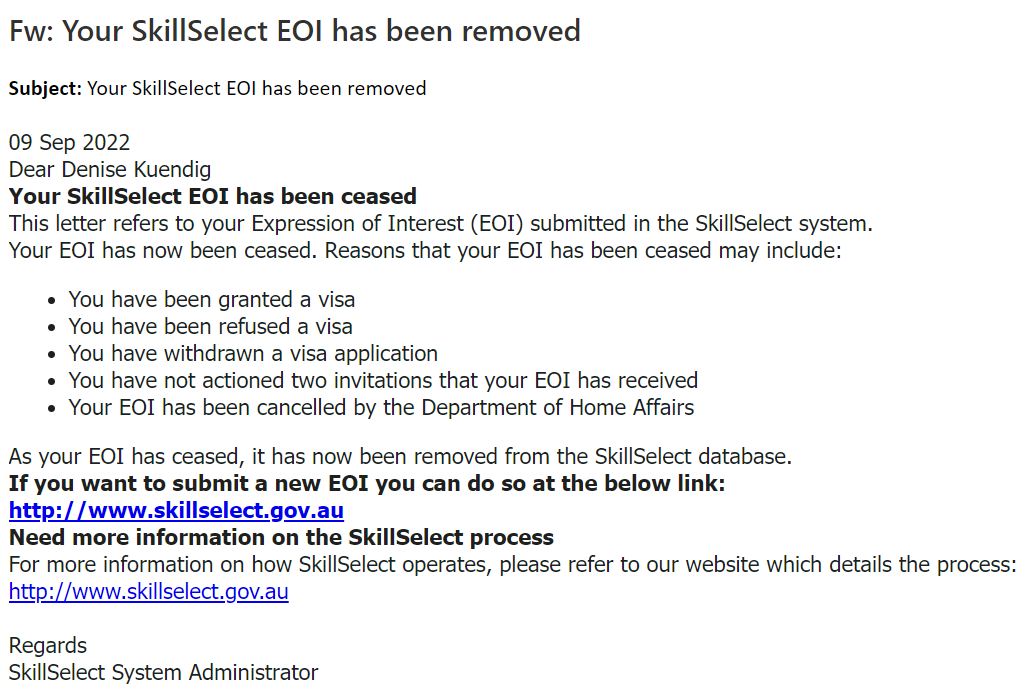Open the non-bold skillselect.gov.au link at bottom
1030x688 pixels.
[x=148, y=591]
